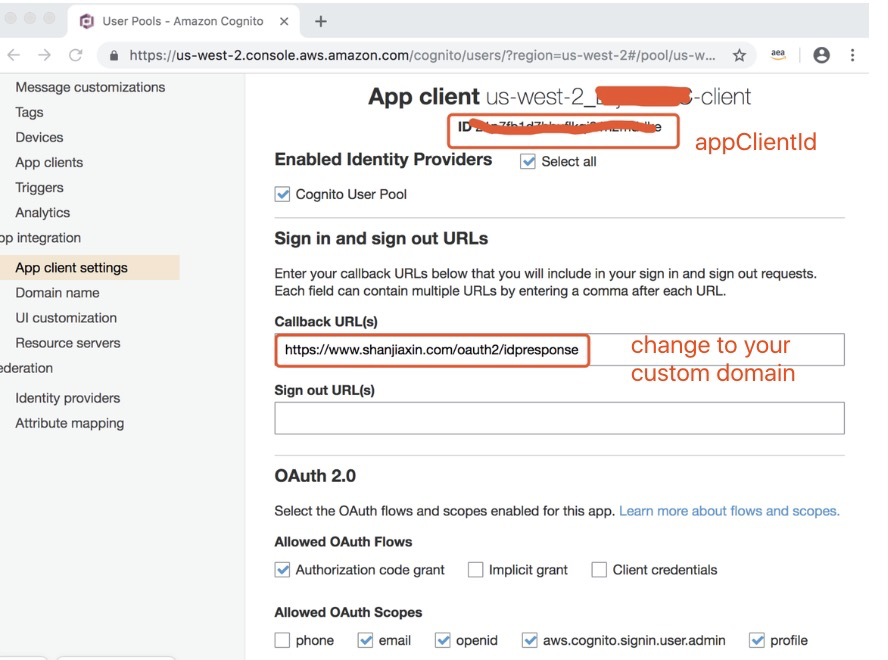Open a new tab with plus
The width and height of the screenshot is (888, 660).
[x=321, y=22]
